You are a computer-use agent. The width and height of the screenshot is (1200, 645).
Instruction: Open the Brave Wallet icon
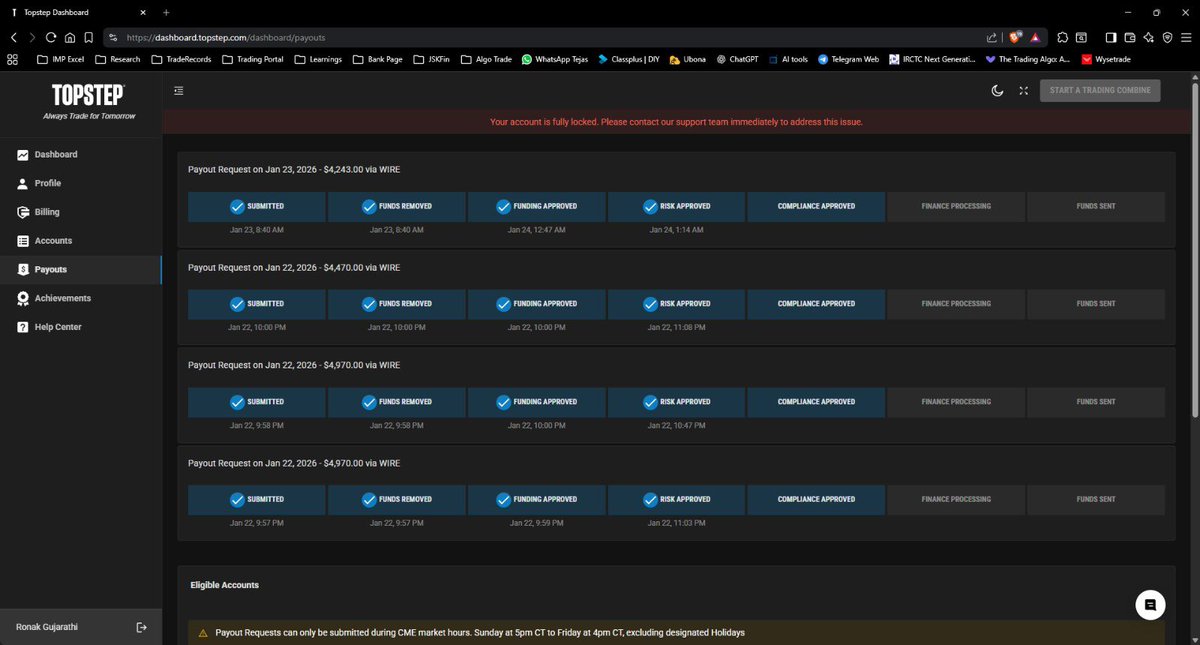[1130, 37]
